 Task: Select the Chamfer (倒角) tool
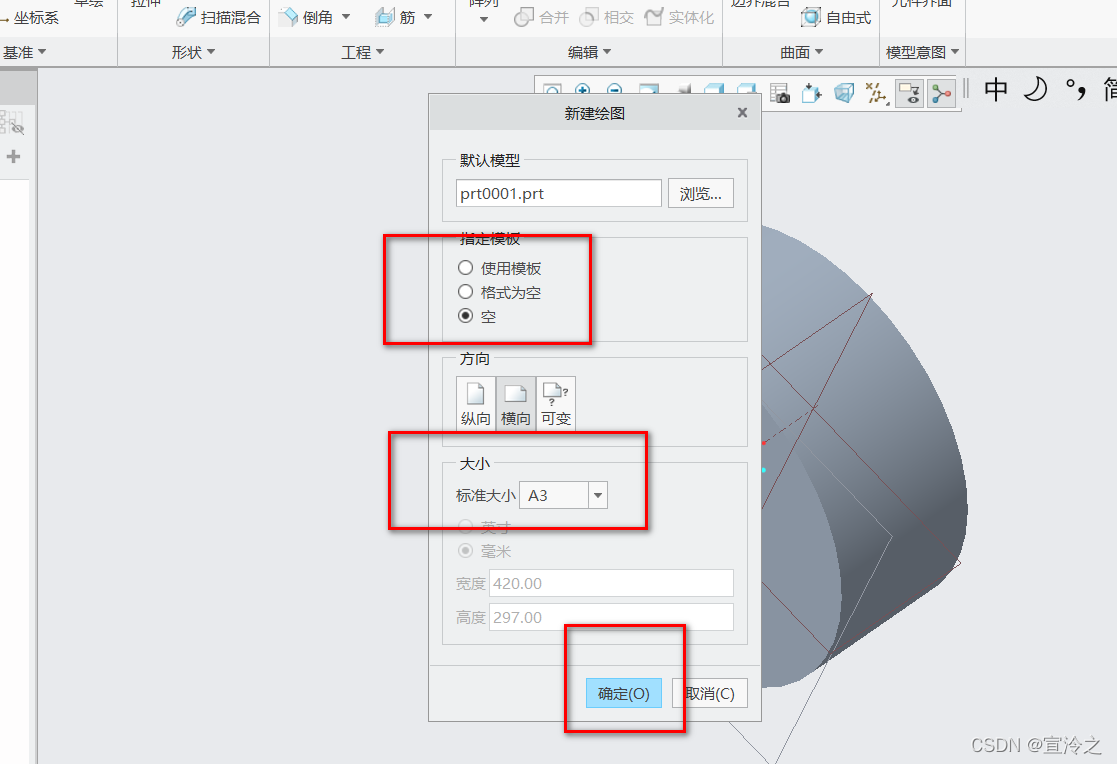coord(306,17)
